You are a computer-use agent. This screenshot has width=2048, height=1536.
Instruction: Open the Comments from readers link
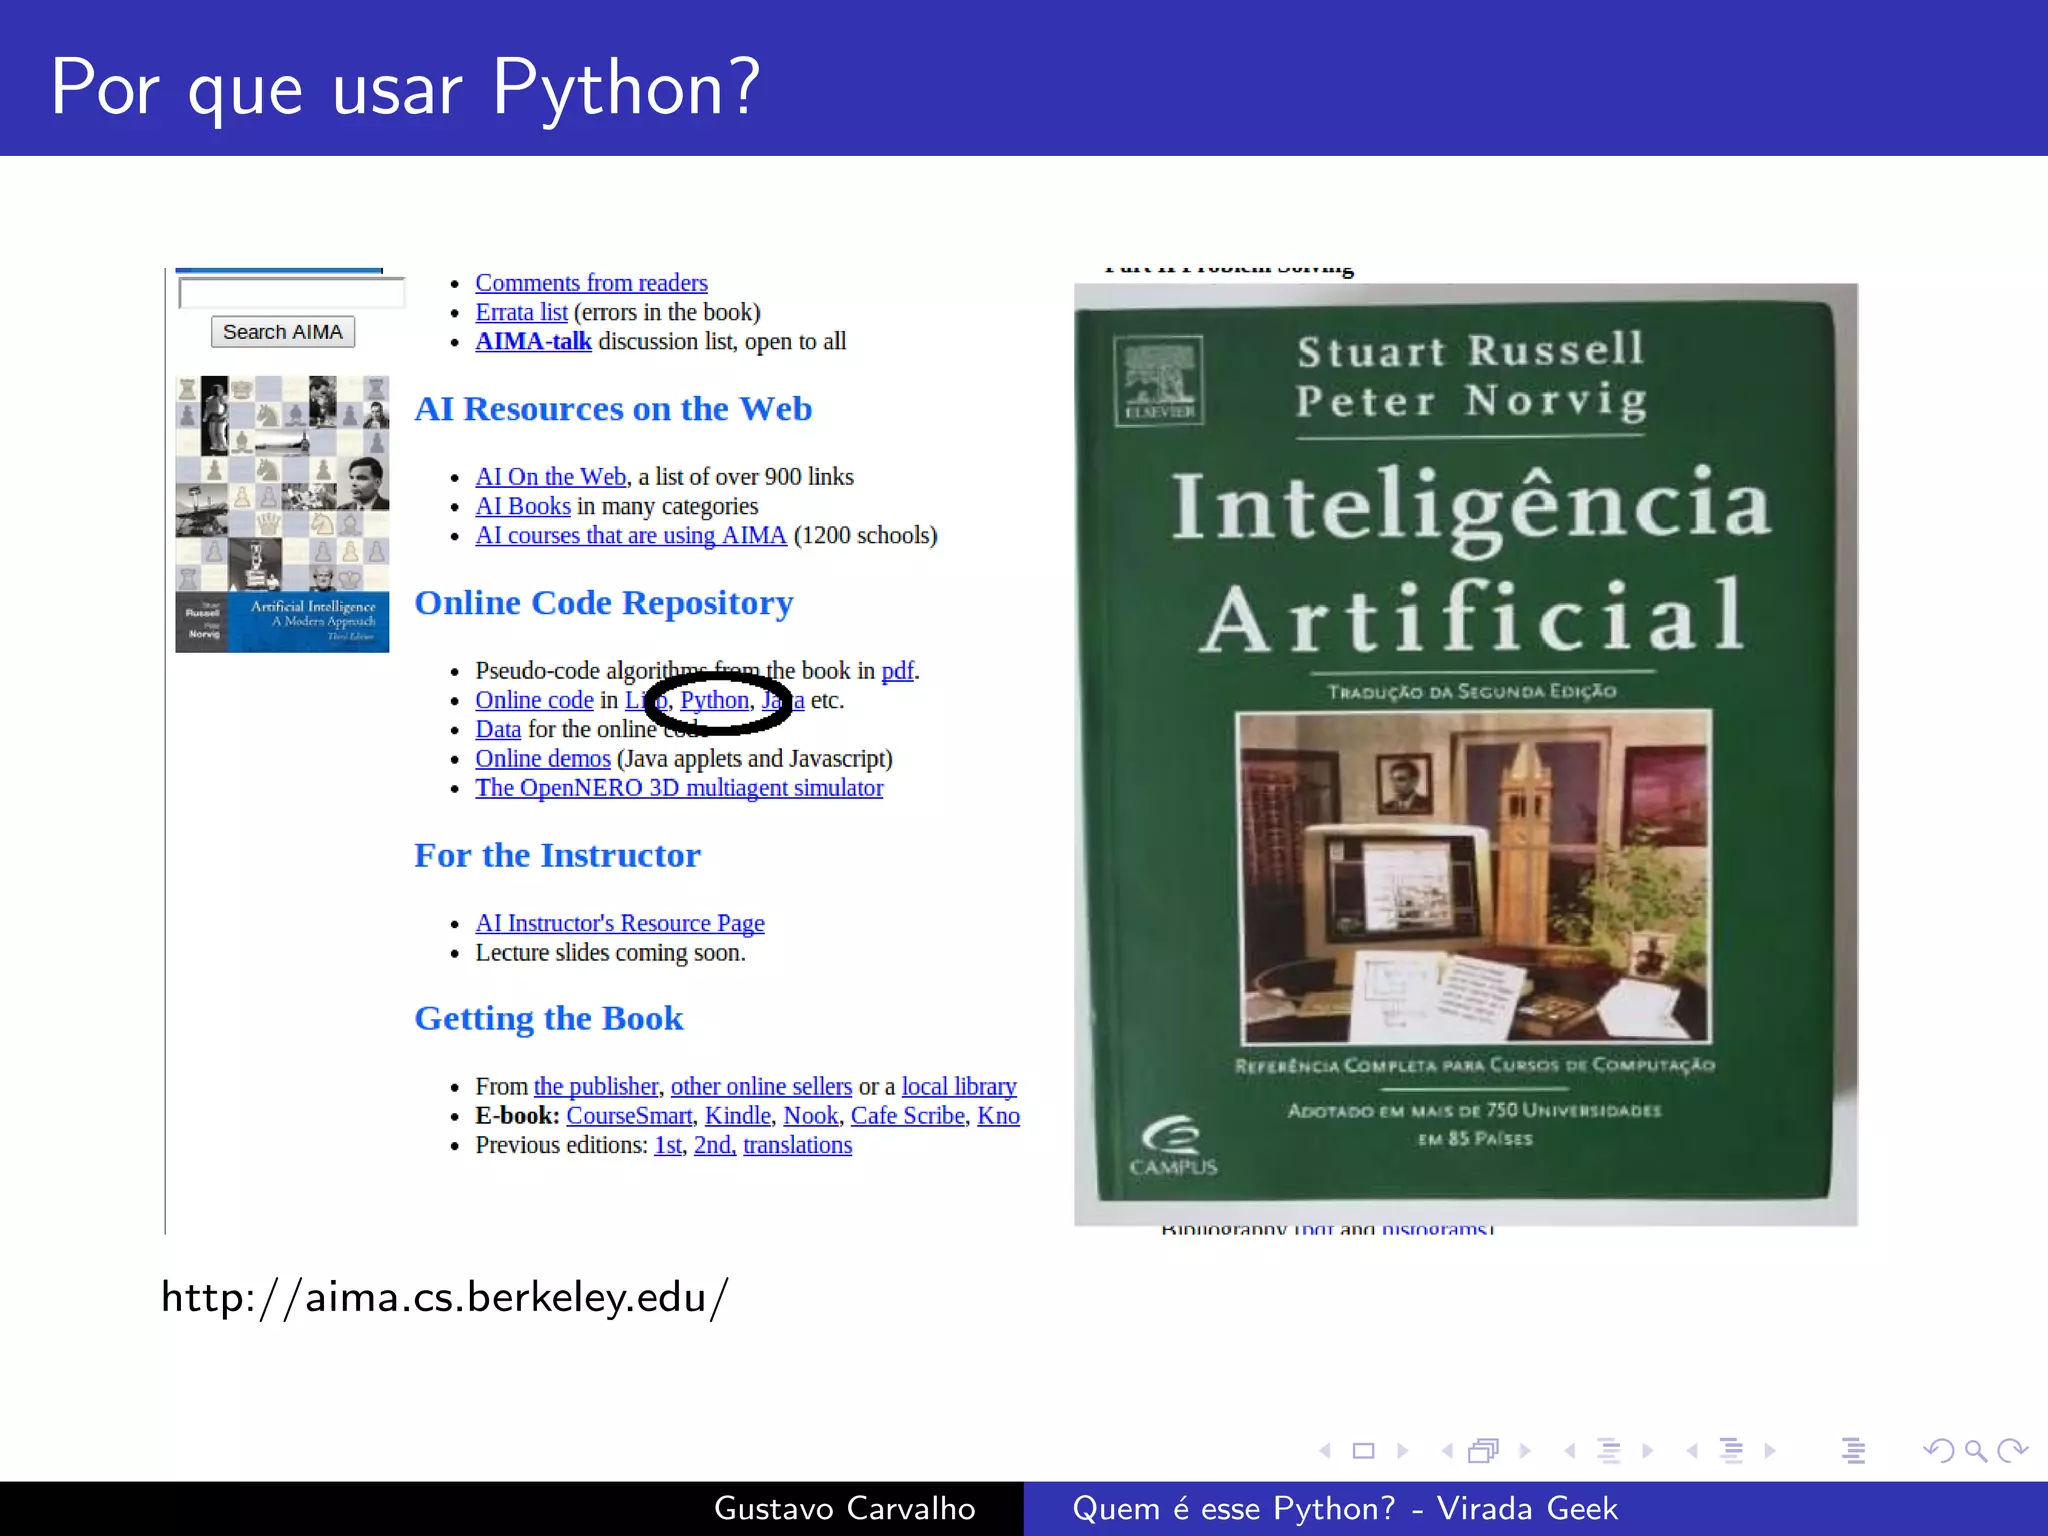591,283
